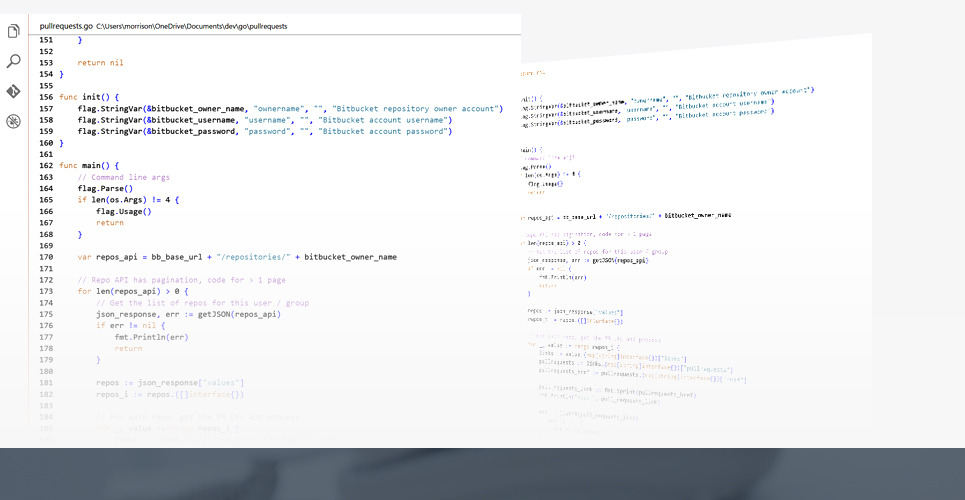Click the file path C:\Users\morrison\OneDrive

[x=191, y=25]
